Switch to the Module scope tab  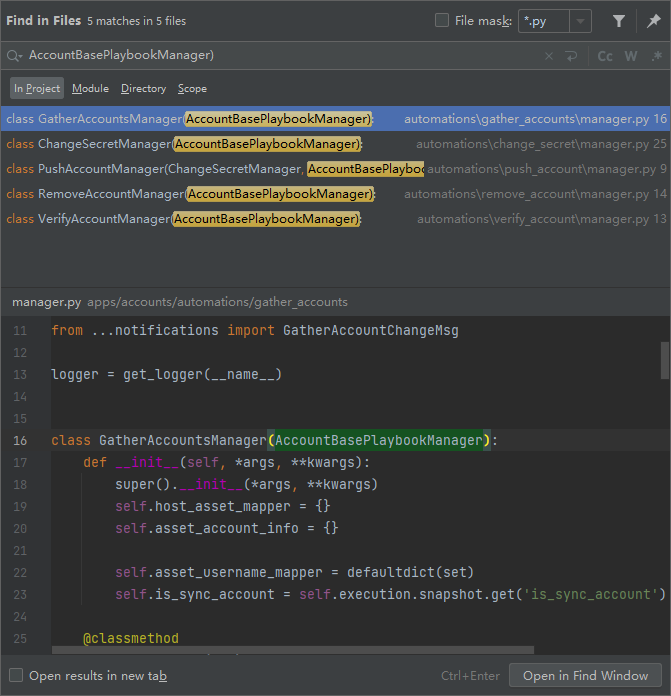click(90, 89)
